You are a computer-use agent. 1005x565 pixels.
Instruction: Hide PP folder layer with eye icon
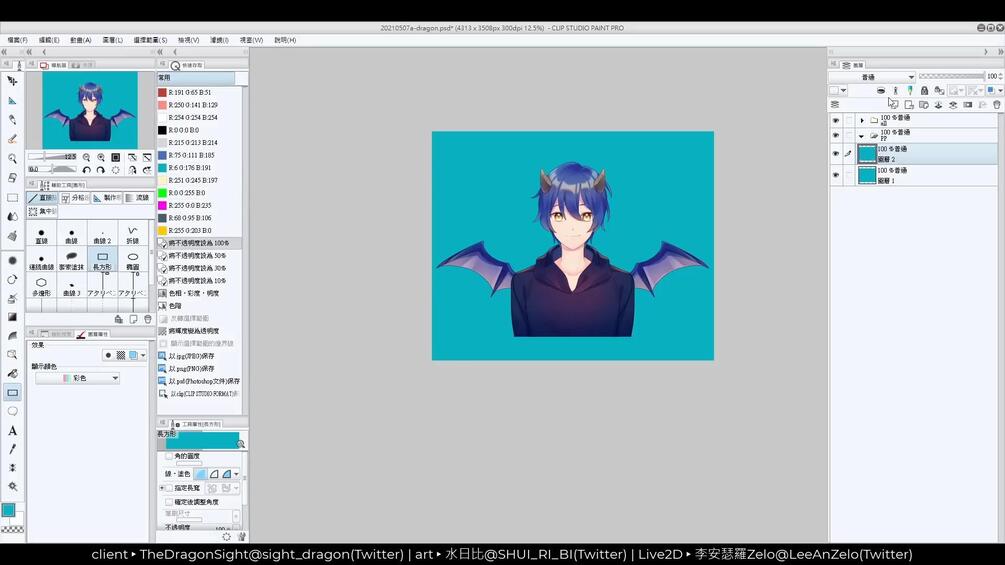coord(835,135)
